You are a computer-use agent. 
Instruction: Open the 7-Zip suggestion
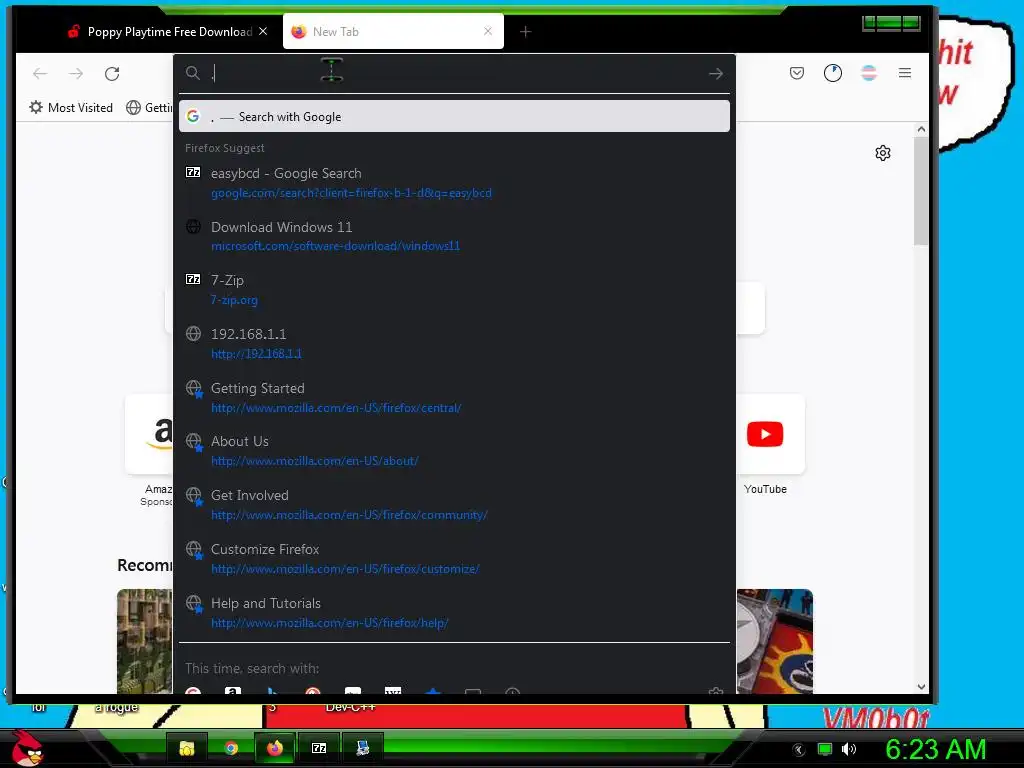click(x=455, y=290)
